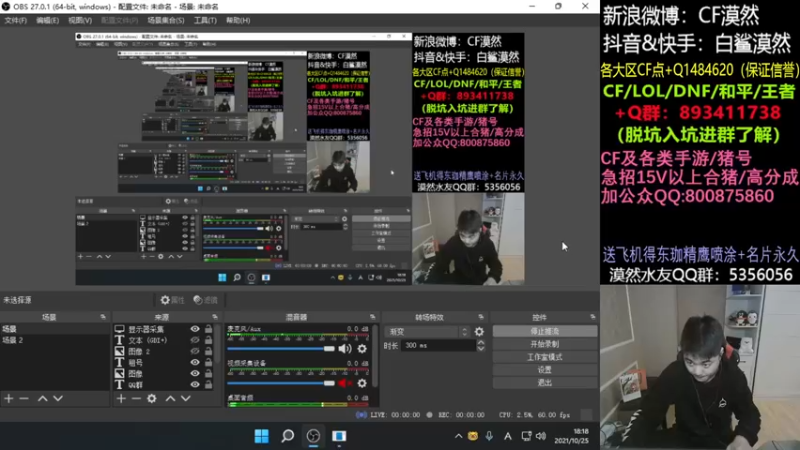The height and width of the screenshot is (450, 800).
Task: Adjust 视频采集设备 volume slider
Action: point(281,383)
